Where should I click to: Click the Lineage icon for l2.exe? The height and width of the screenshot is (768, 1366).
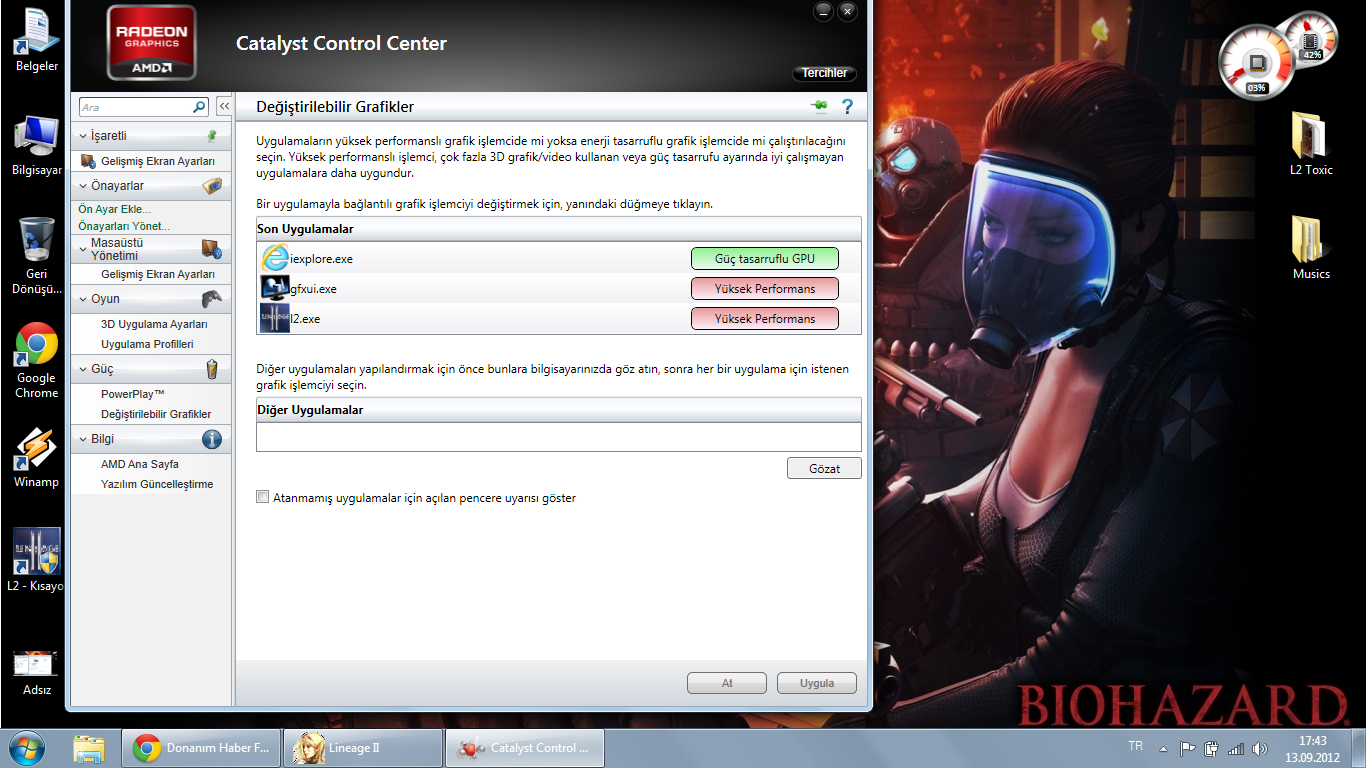click(x=275, y=318)
